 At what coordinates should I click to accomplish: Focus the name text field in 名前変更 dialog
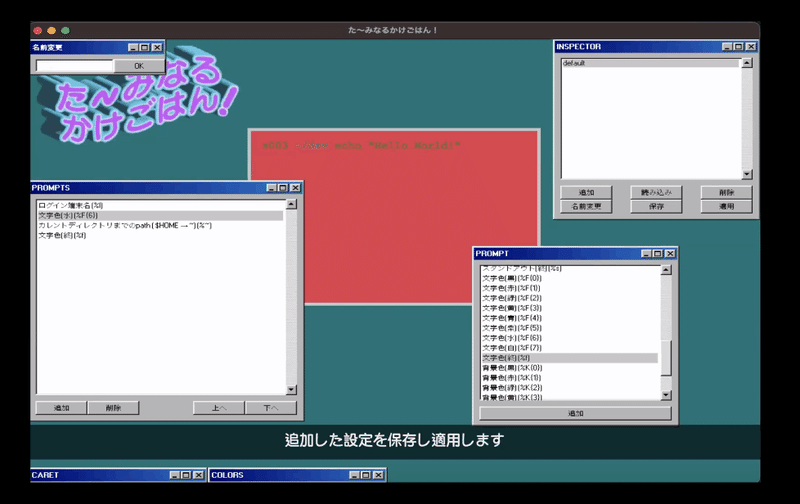click(74, 66)
